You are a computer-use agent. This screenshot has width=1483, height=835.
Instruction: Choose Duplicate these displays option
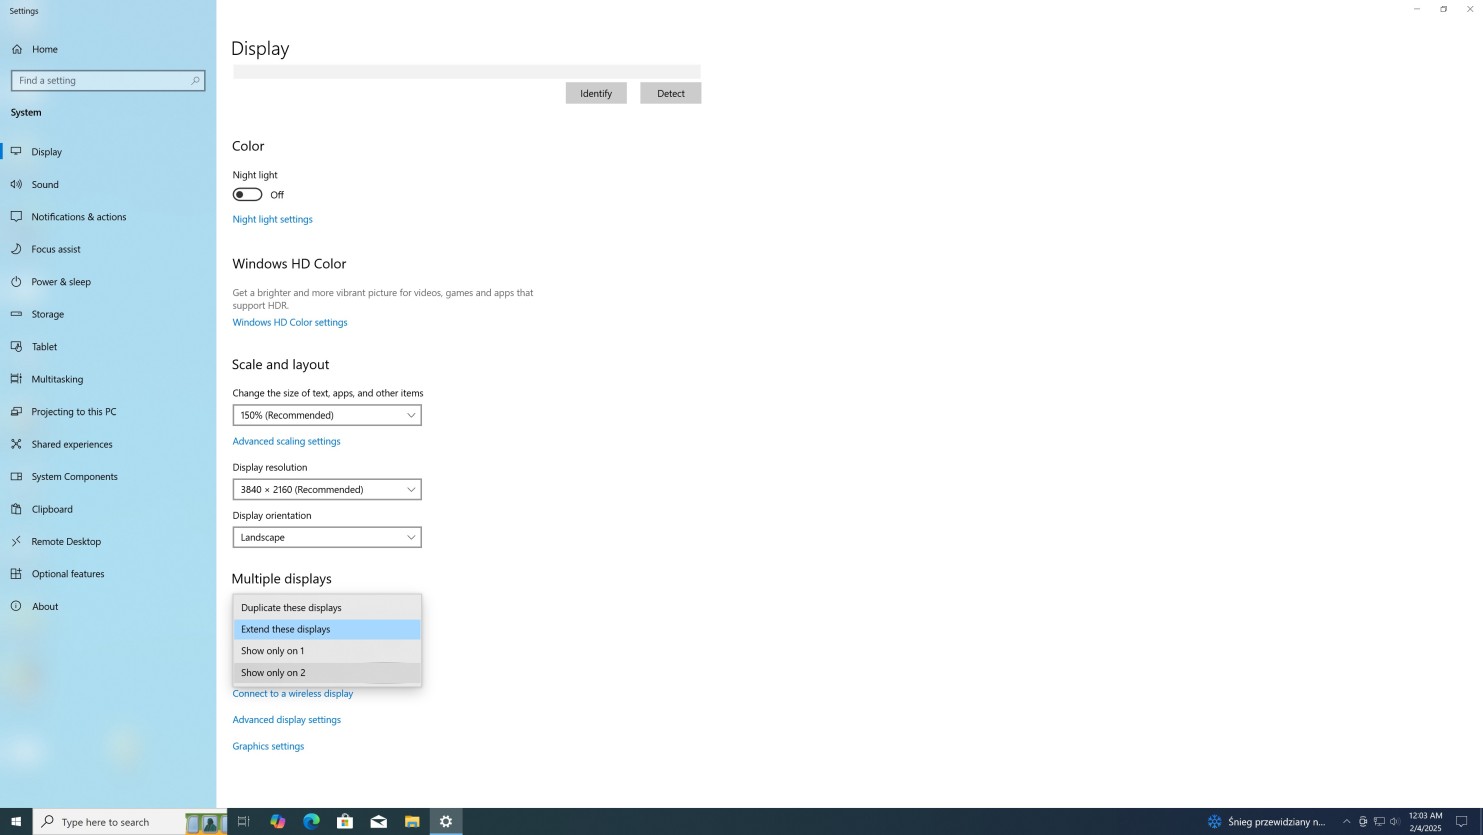click(327, 608)
